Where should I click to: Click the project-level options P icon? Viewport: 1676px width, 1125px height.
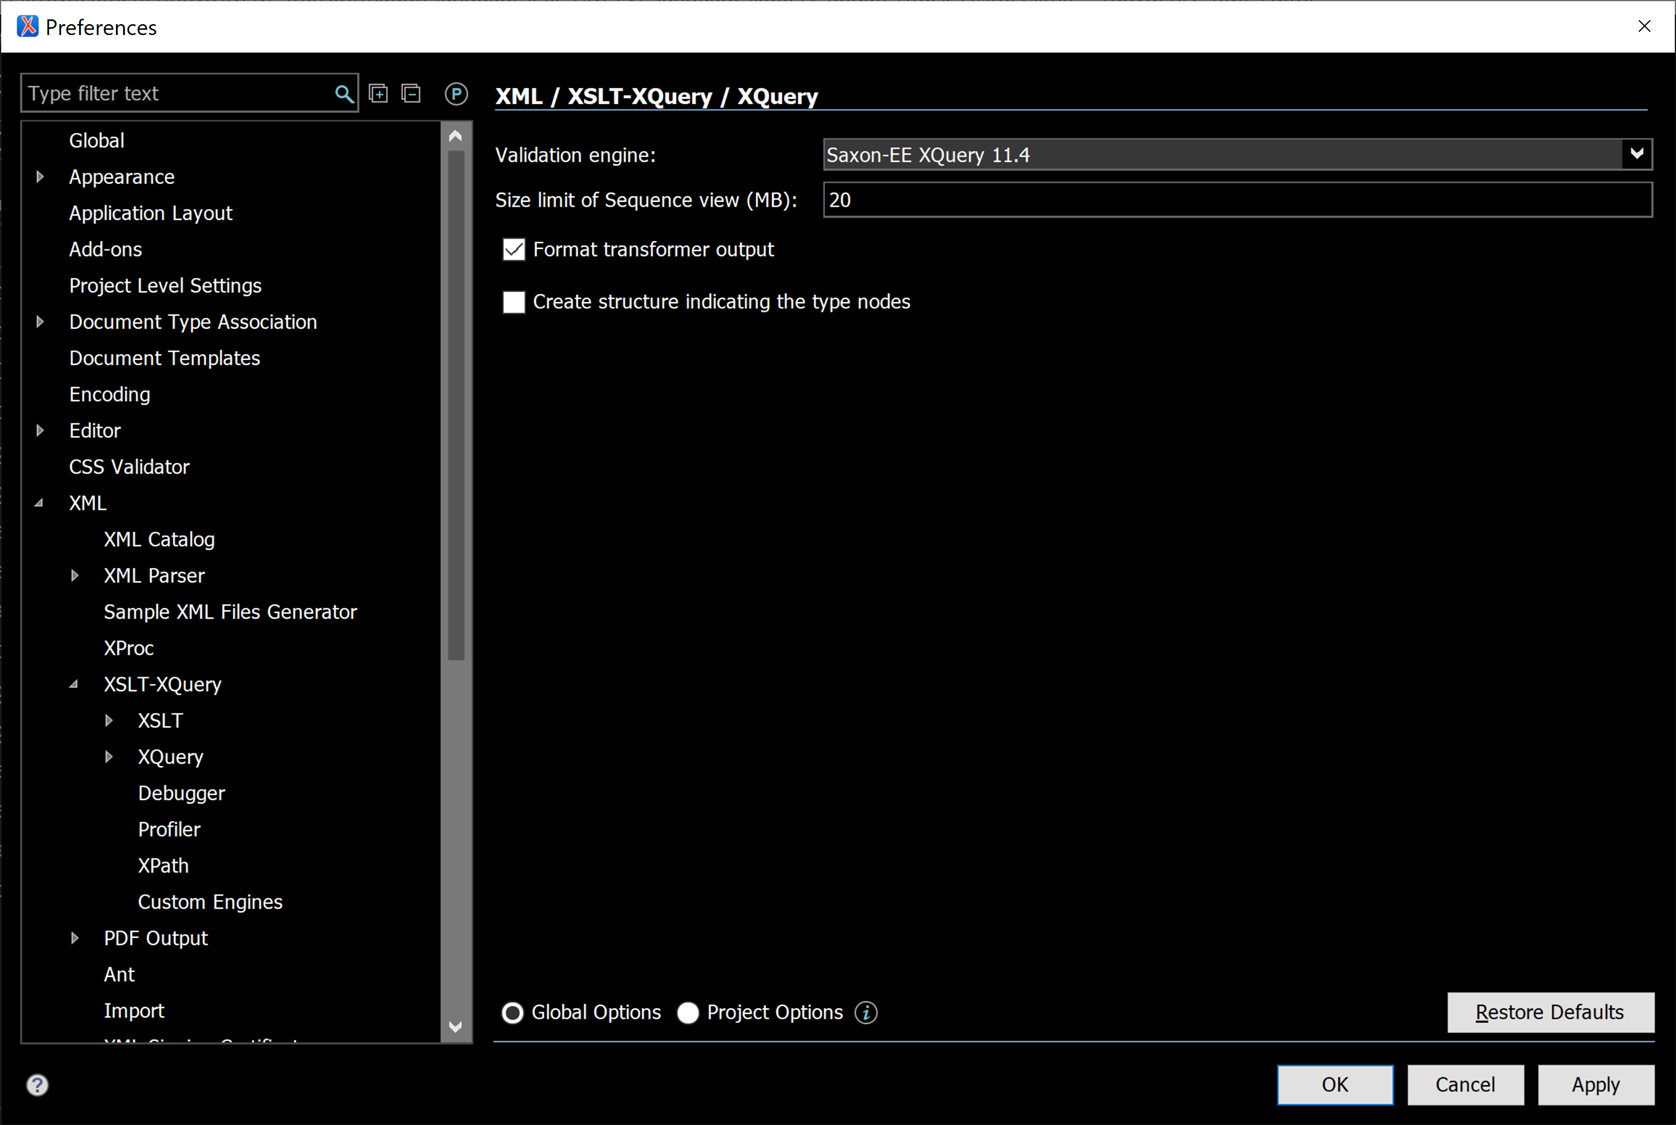[456, 94]
